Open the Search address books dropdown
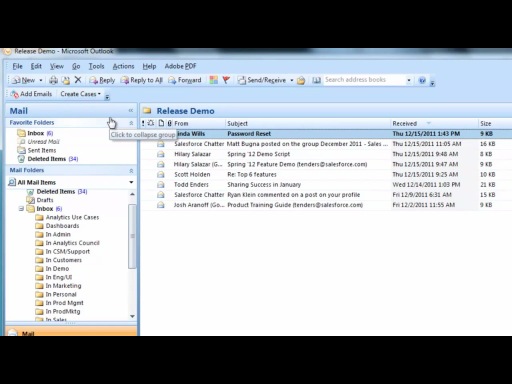This screenshot has width=512, height=384. 409,80
